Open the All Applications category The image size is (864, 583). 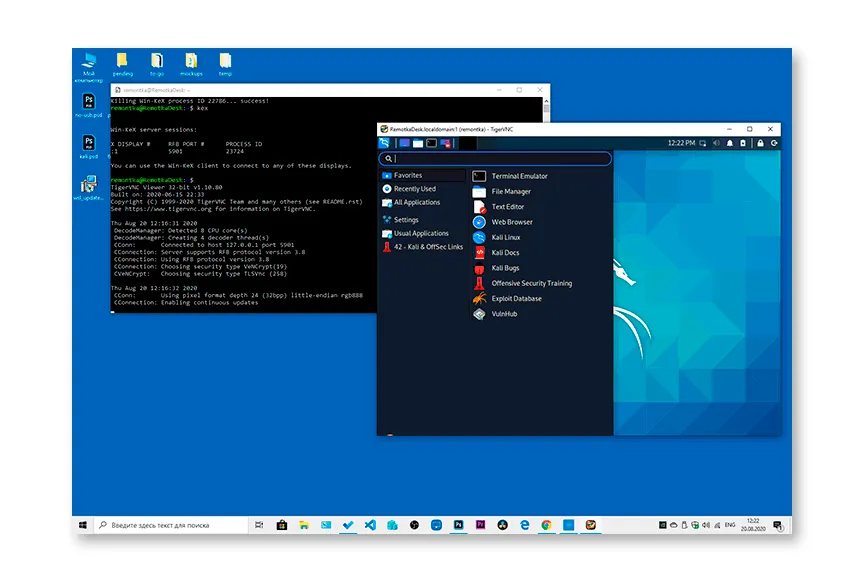tap(423, 202)
